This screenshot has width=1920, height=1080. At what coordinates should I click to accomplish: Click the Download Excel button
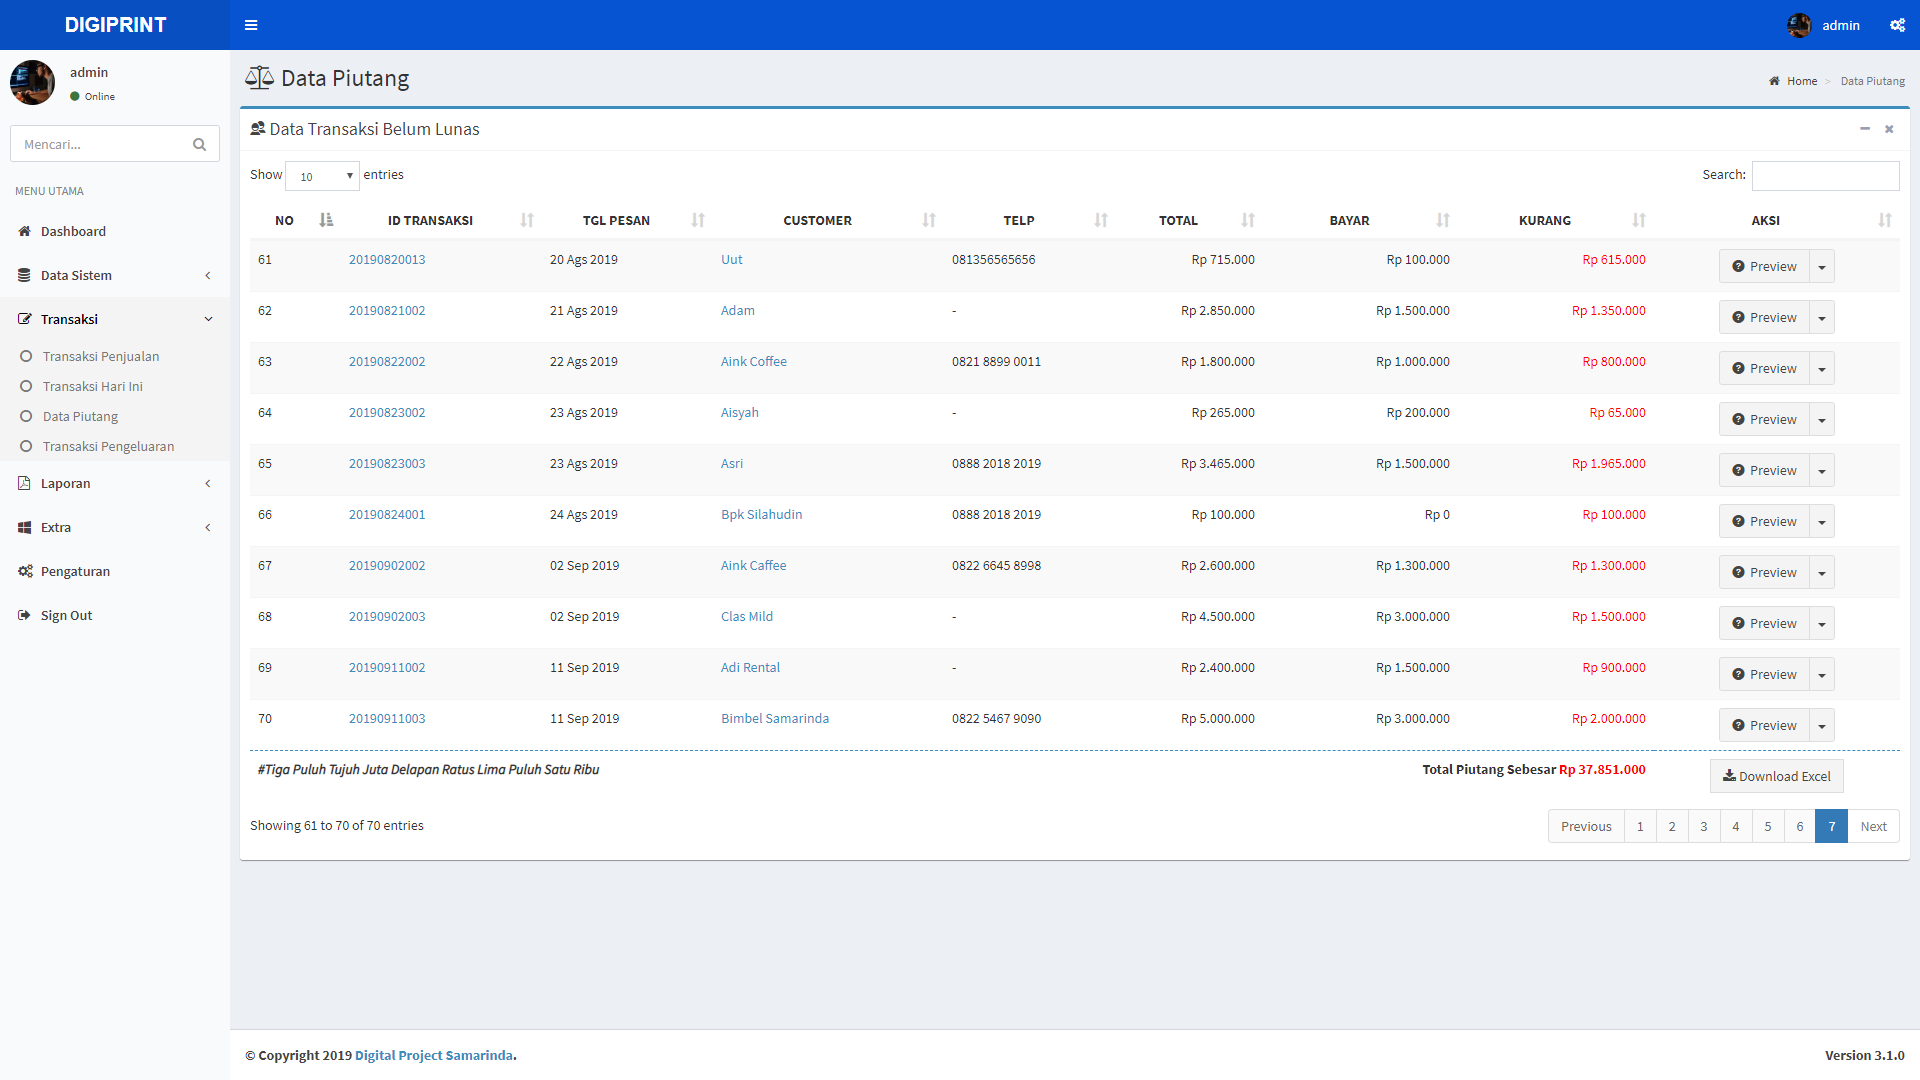pos(1776,776)
